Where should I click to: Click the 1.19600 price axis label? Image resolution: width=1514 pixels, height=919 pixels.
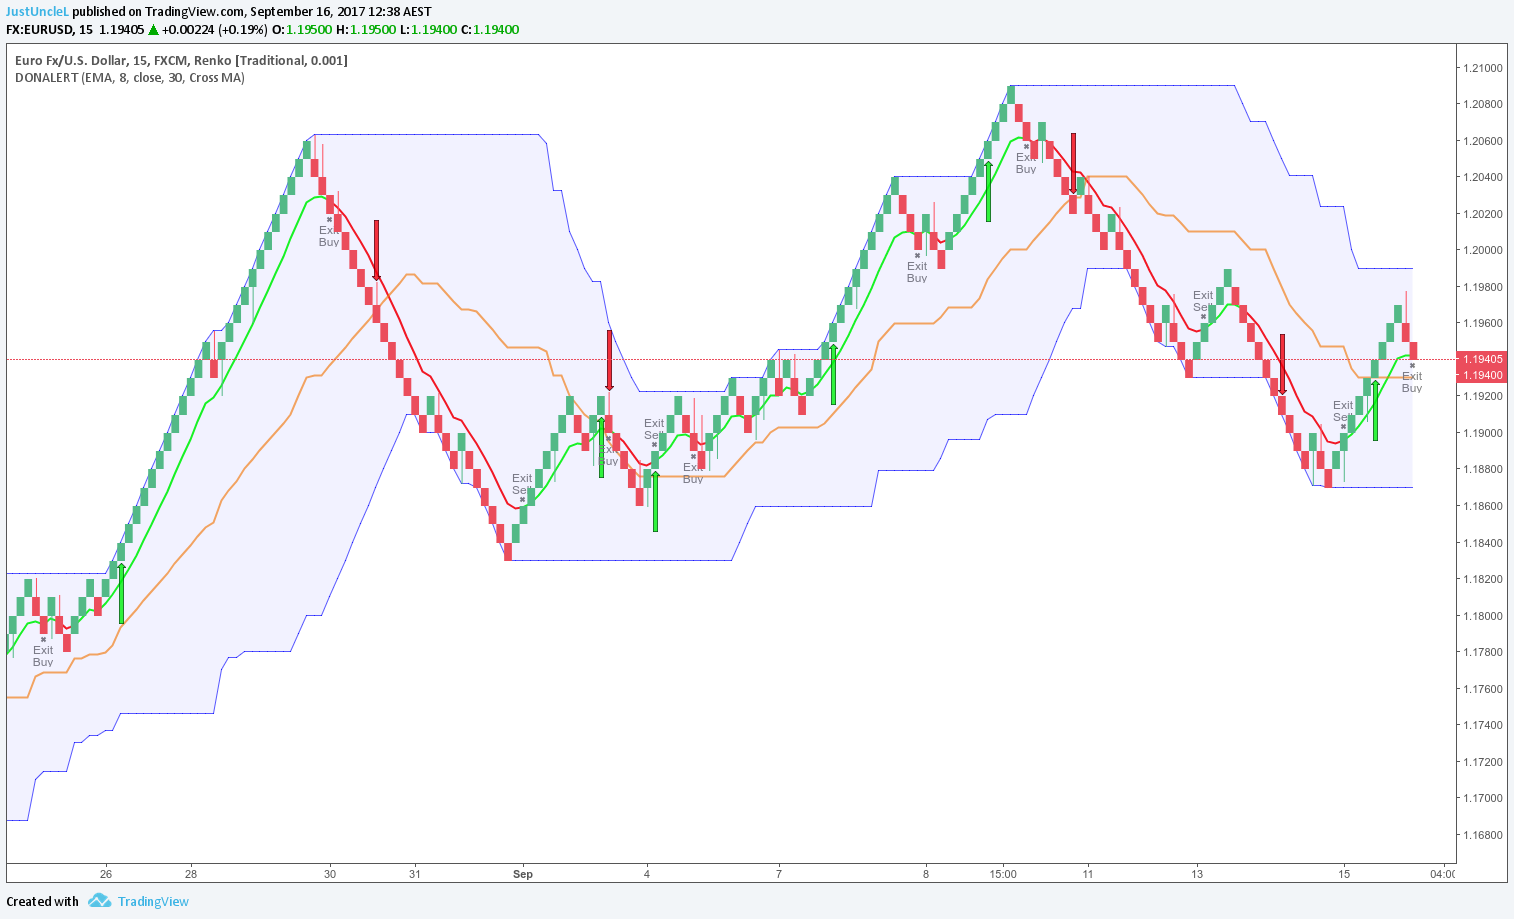(1482, 323)
